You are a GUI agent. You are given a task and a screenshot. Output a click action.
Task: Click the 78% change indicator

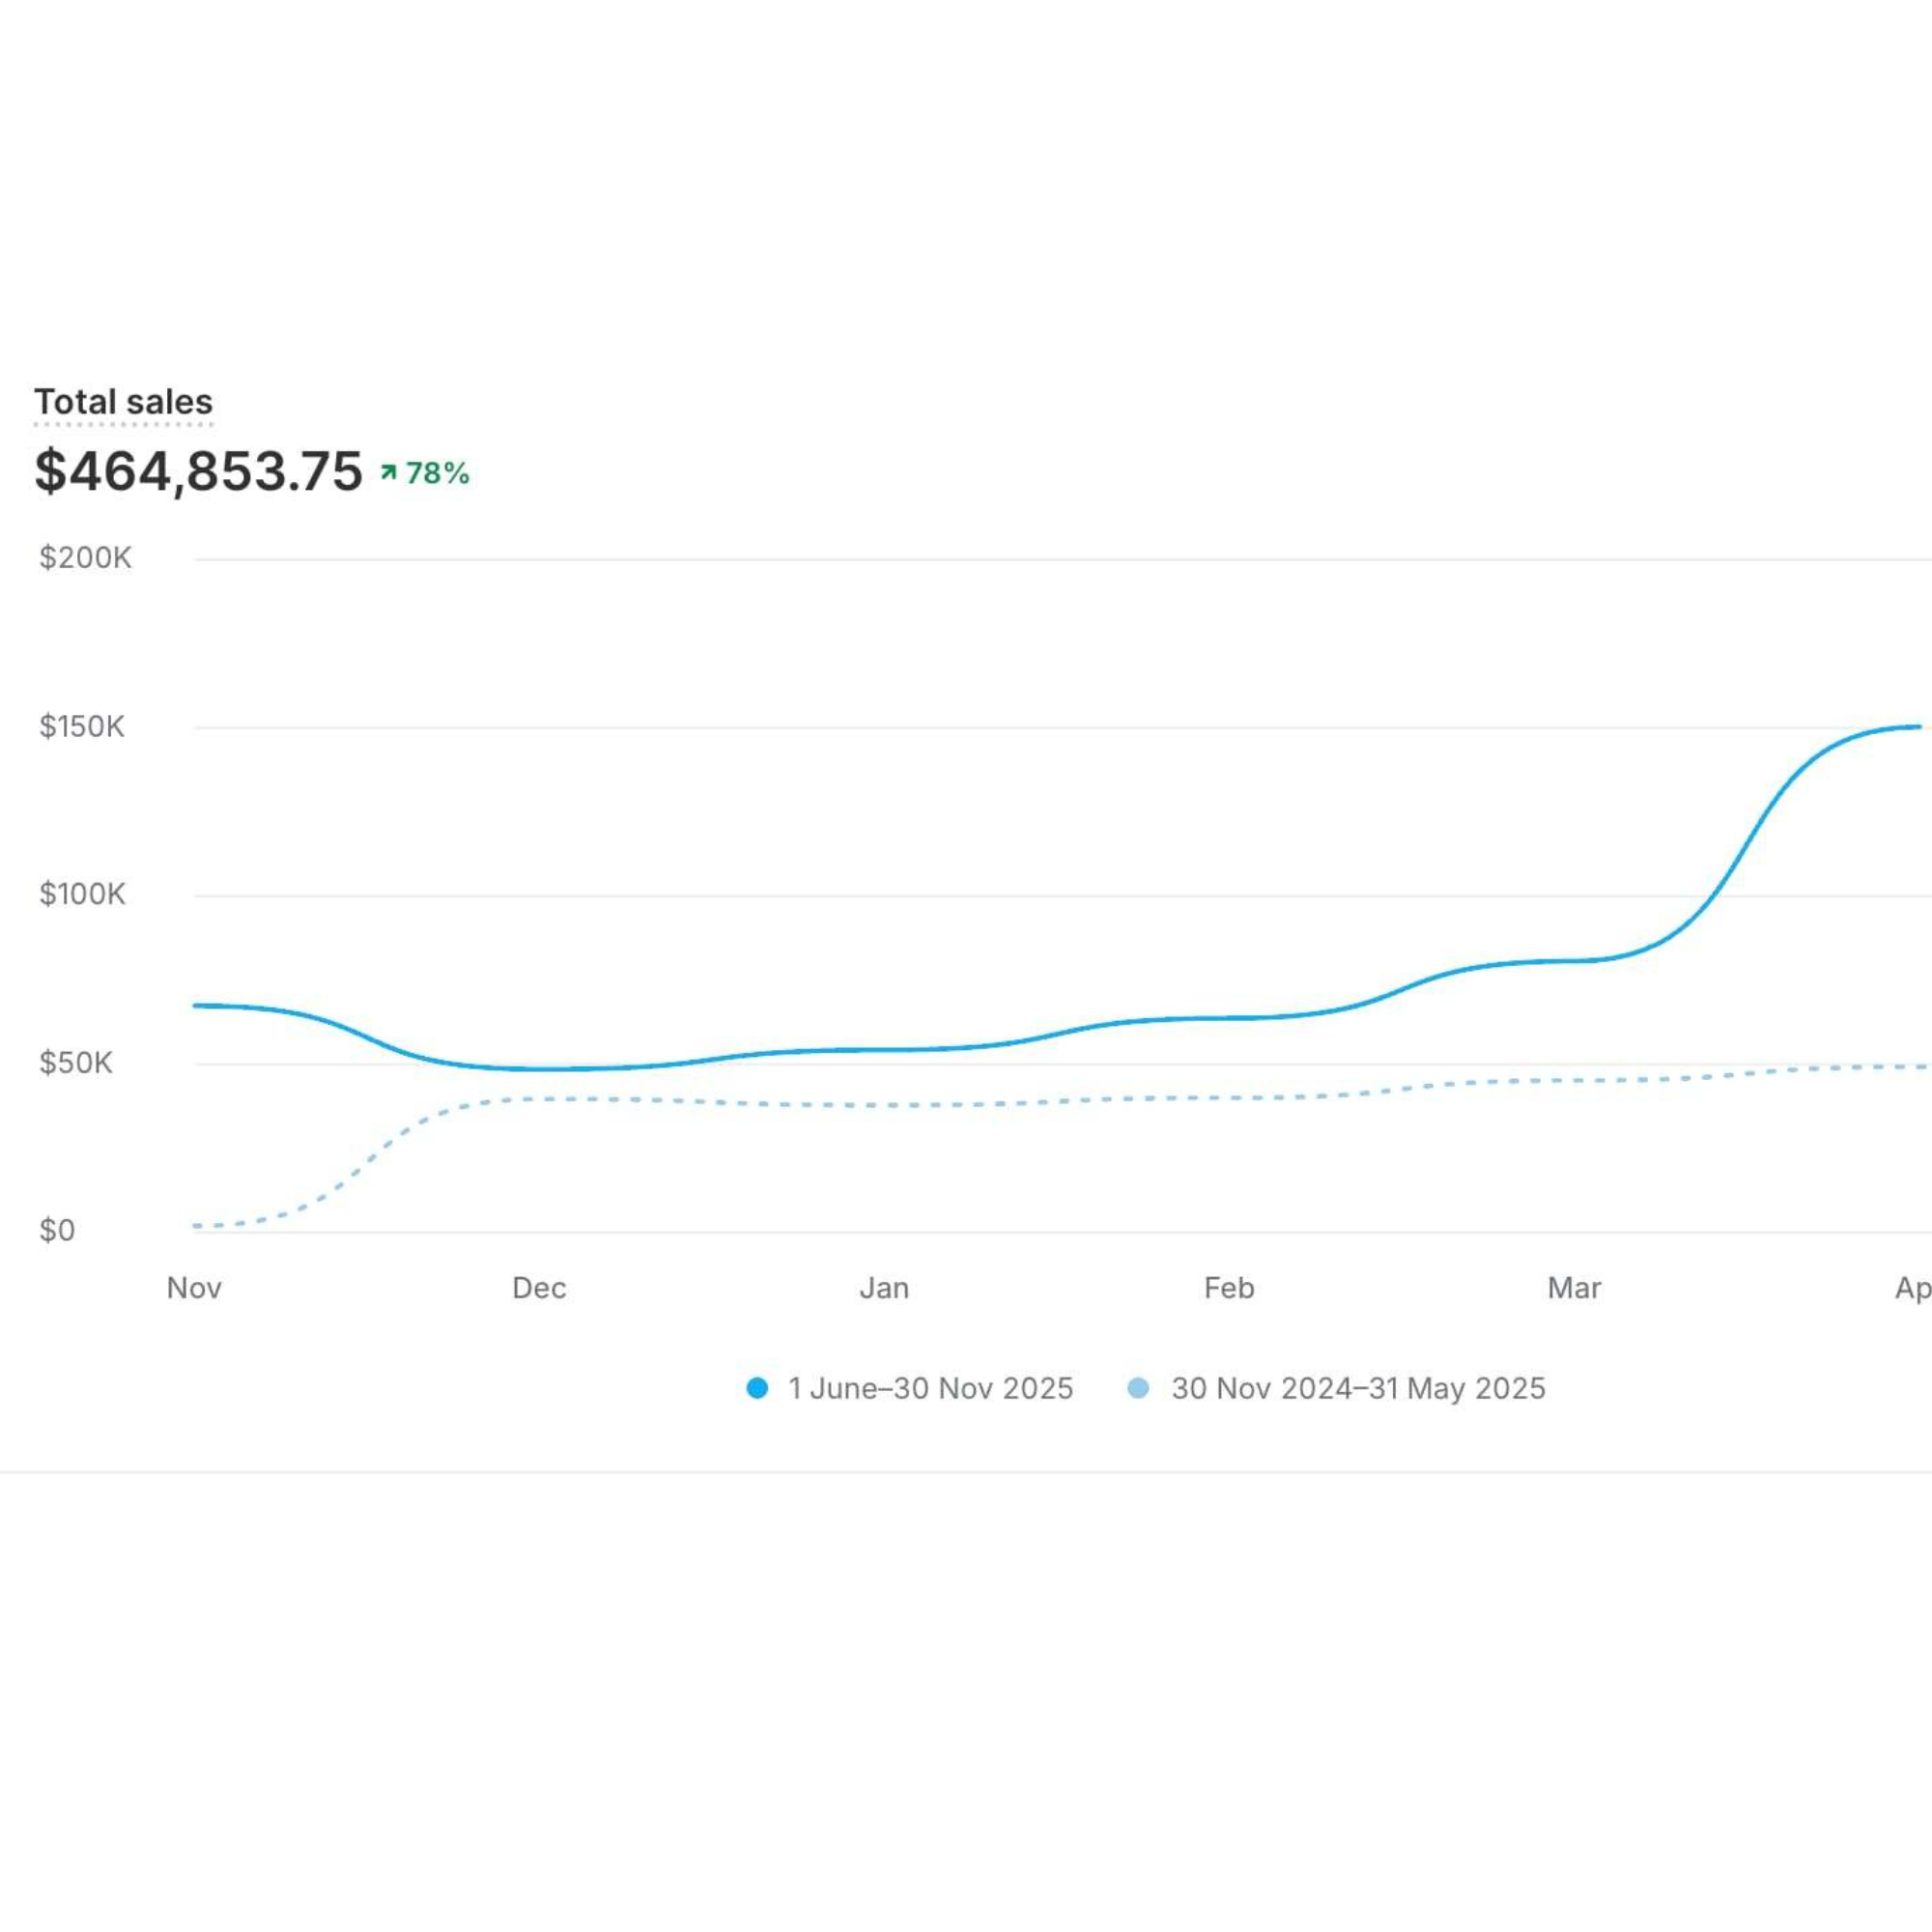[x=437, y=473]
